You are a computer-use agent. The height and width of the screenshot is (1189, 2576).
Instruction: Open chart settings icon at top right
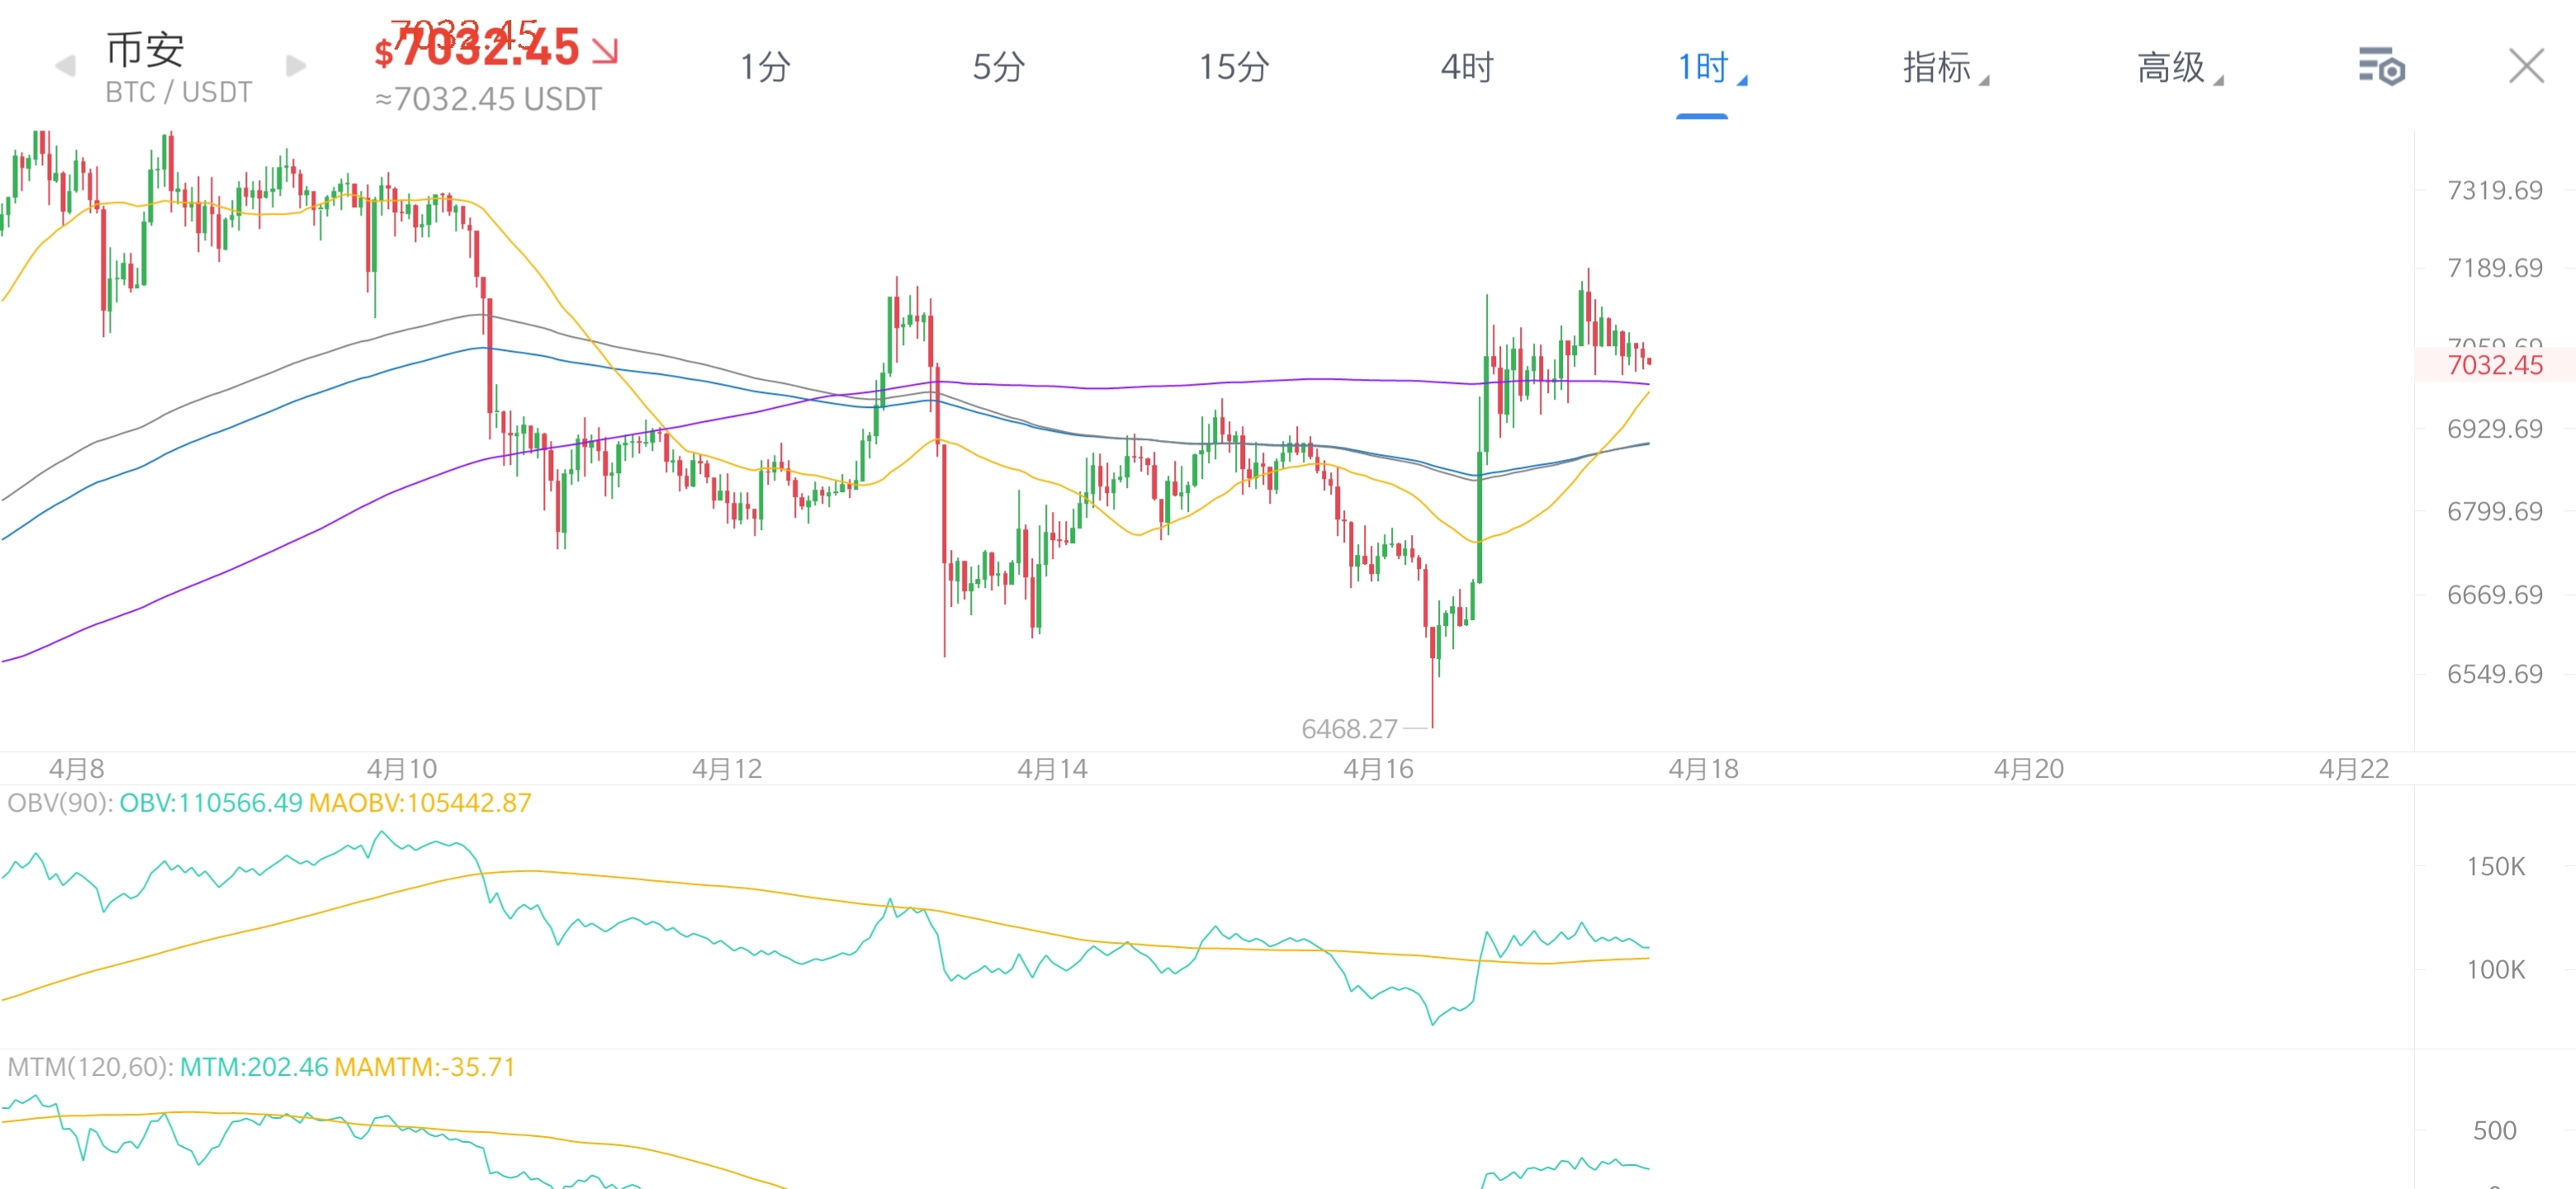(x=2381, y=67)
